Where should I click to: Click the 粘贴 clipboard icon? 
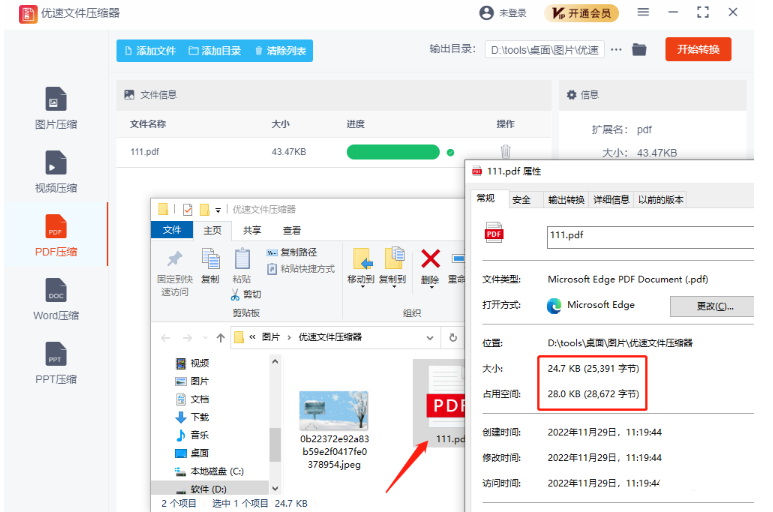[242, 259]
